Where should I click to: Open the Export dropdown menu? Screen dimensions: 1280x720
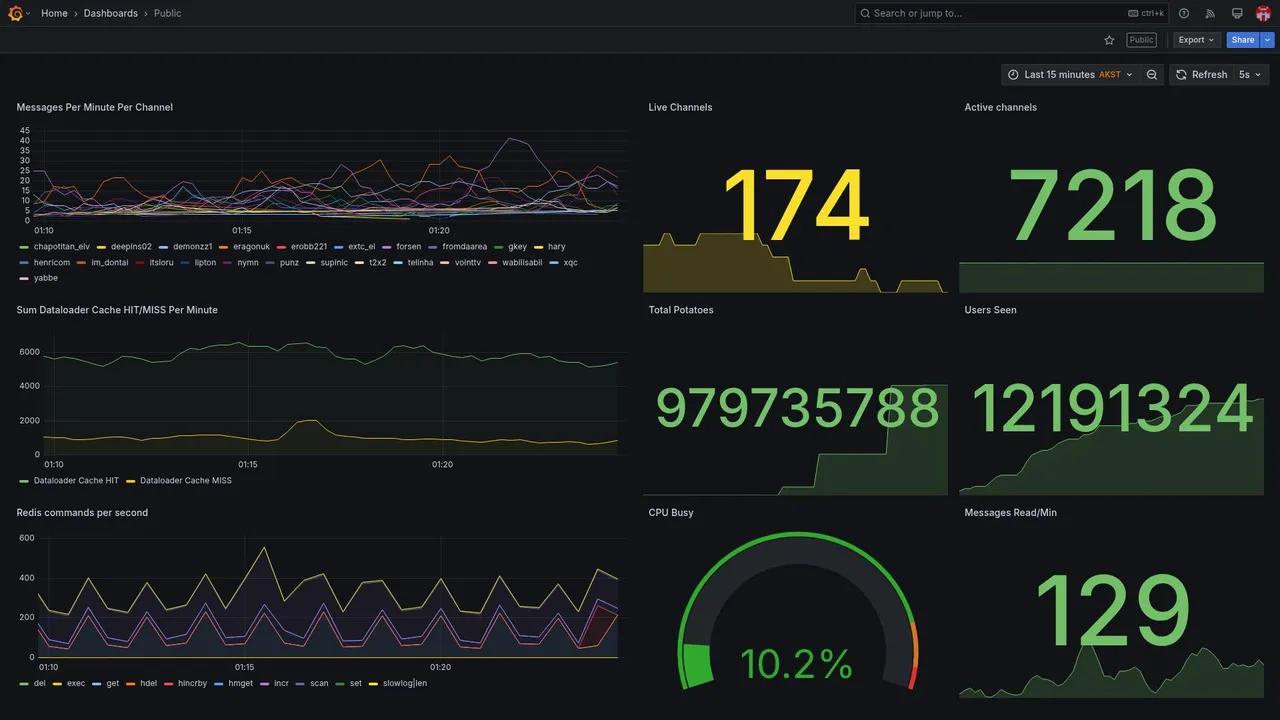click(1196, 40)
